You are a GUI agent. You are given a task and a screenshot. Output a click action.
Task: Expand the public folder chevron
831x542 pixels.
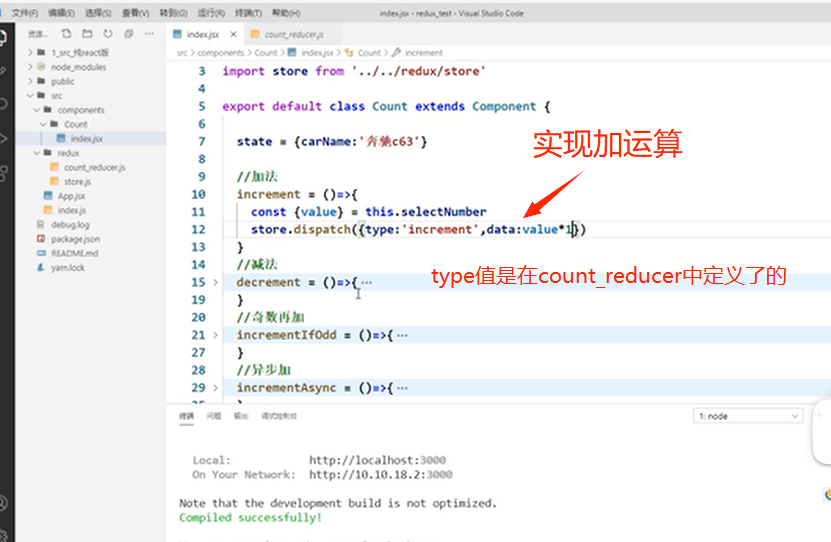[30, 81]
